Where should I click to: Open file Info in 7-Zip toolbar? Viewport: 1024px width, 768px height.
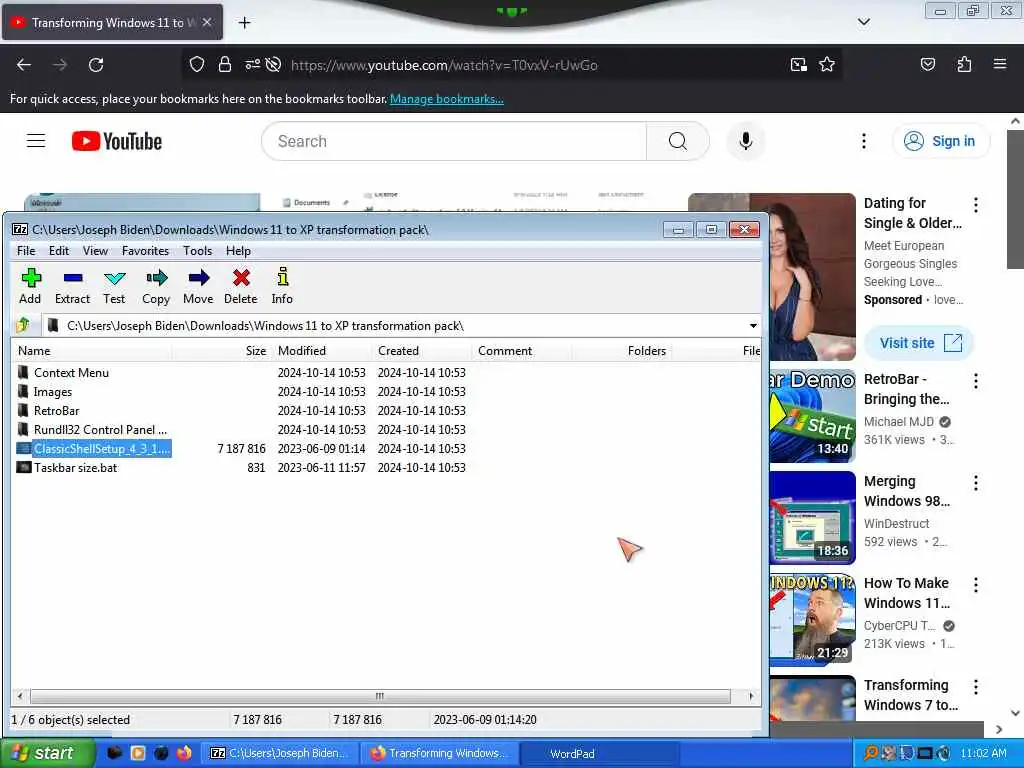(282, 285)
